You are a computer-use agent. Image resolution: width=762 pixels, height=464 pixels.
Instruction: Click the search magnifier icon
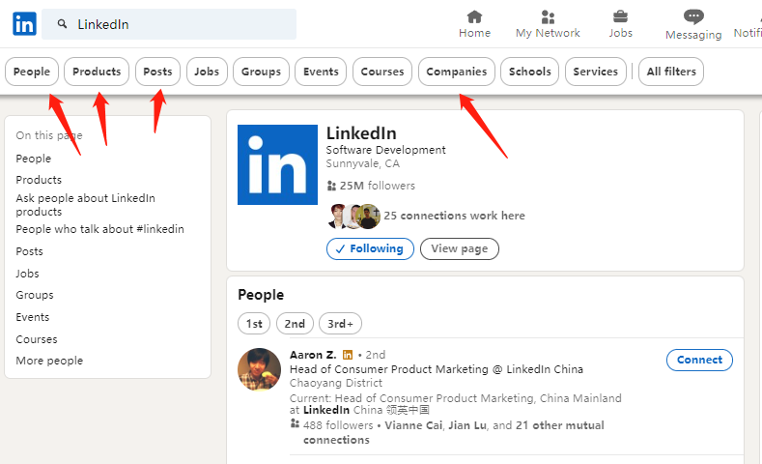[x=62, y=24]
